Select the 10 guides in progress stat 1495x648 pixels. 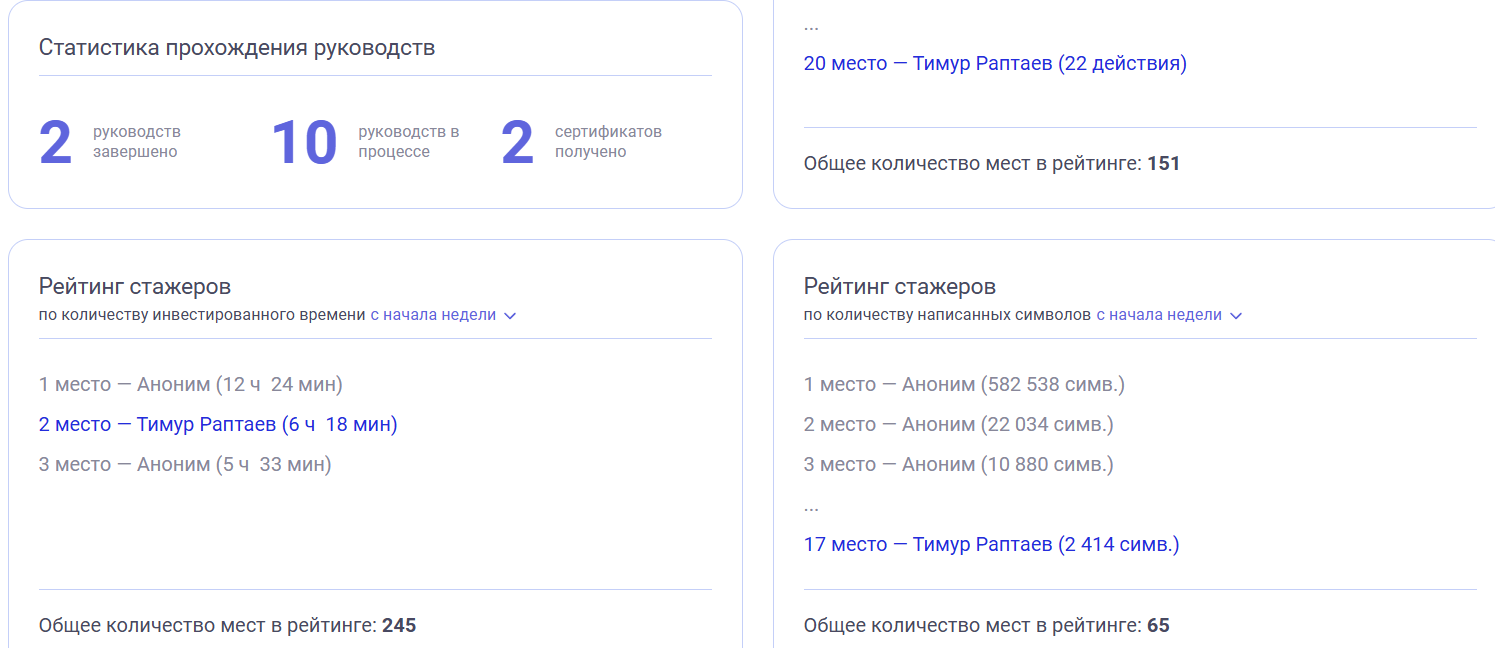[x=304, y=142]
